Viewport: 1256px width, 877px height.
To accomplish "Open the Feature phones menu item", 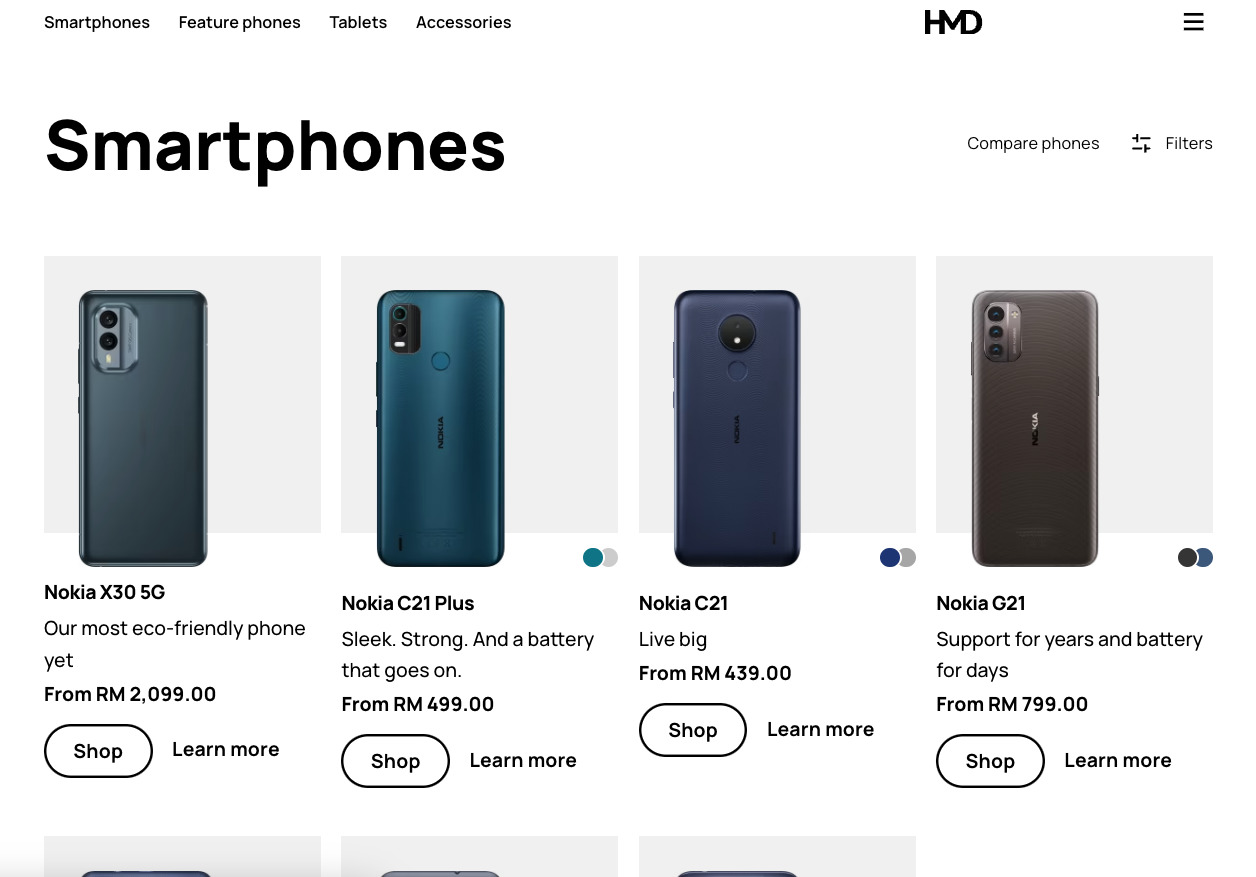I will click(239, 22).
